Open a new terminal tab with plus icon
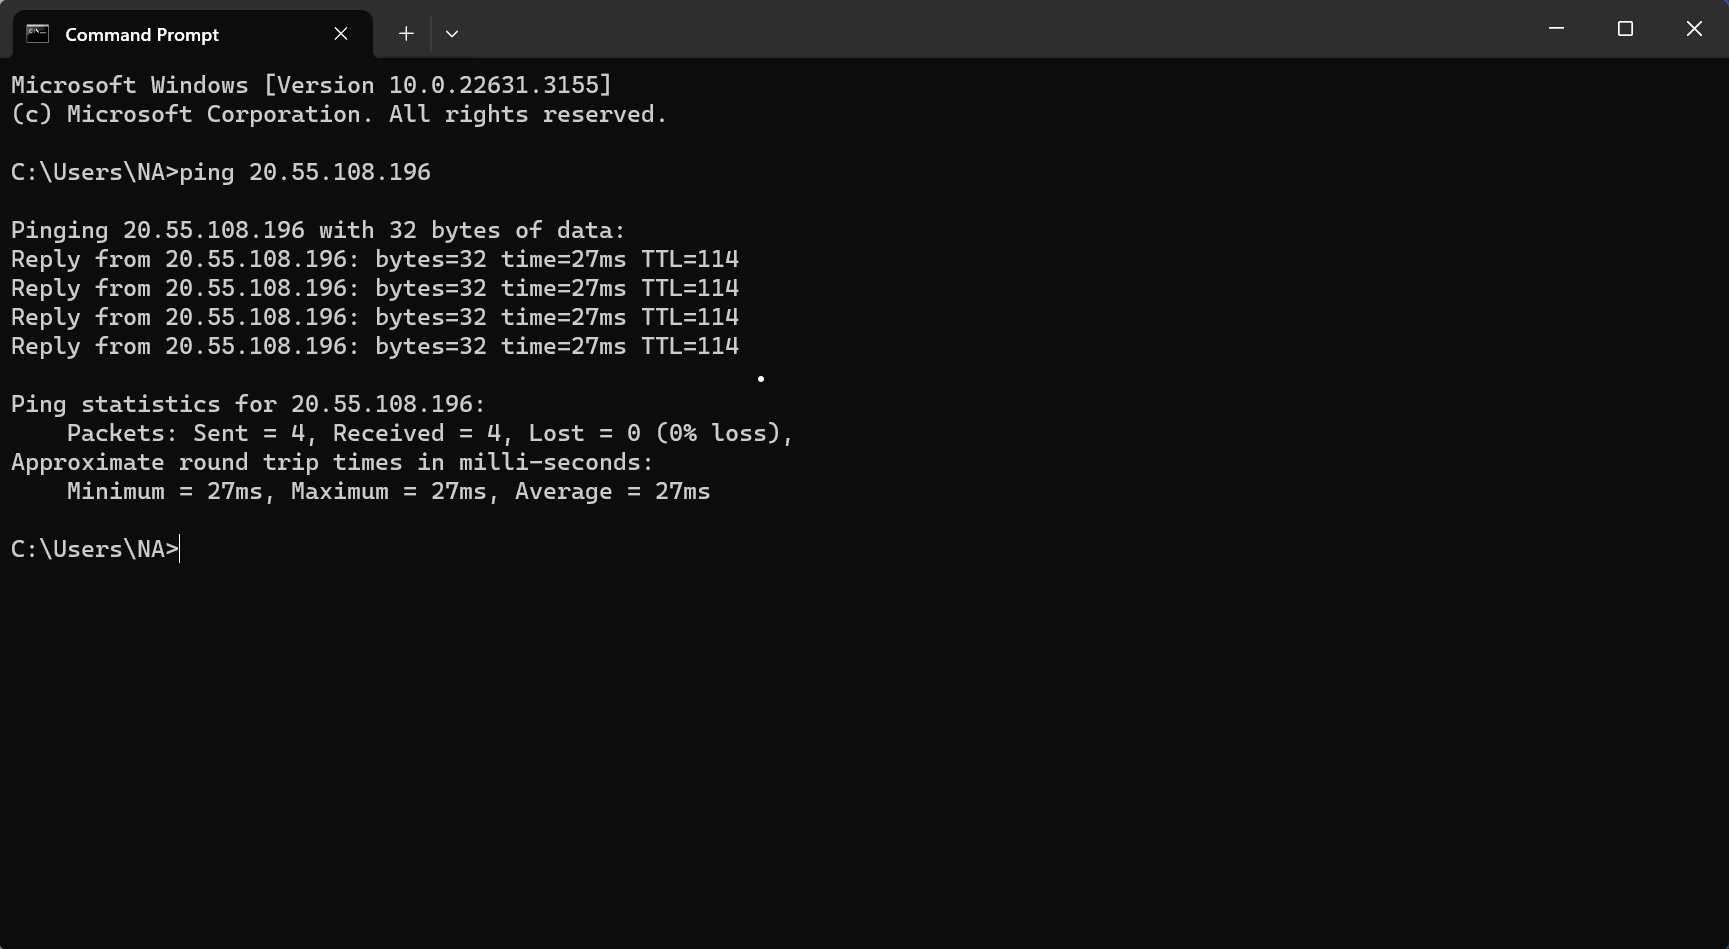Image resolution: width=1729 pixels, height=949 pixels. pyautogui.click(x=405, y=33)
